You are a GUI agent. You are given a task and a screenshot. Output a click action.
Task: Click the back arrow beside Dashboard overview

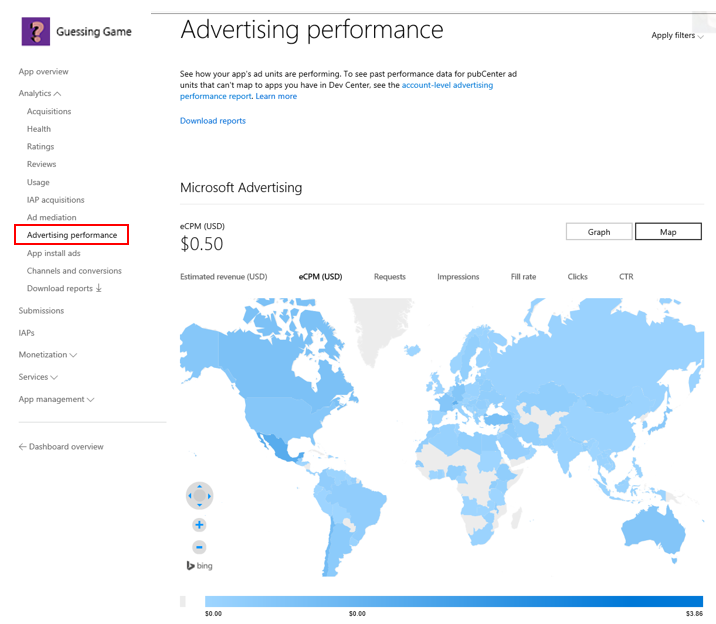pos(22,446)
